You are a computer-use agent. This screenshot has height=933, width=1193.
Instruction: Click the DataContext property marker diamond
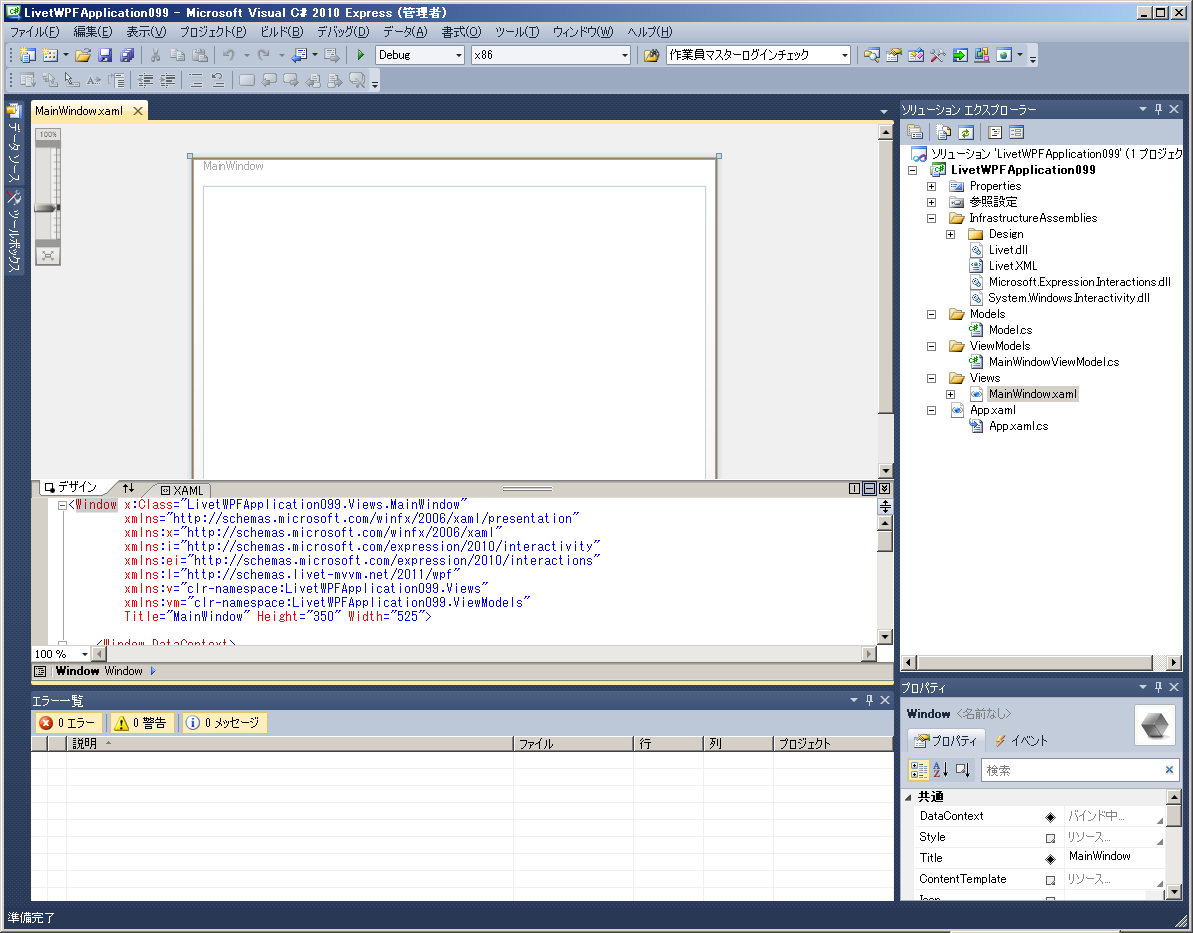(x=1050, y=817)
